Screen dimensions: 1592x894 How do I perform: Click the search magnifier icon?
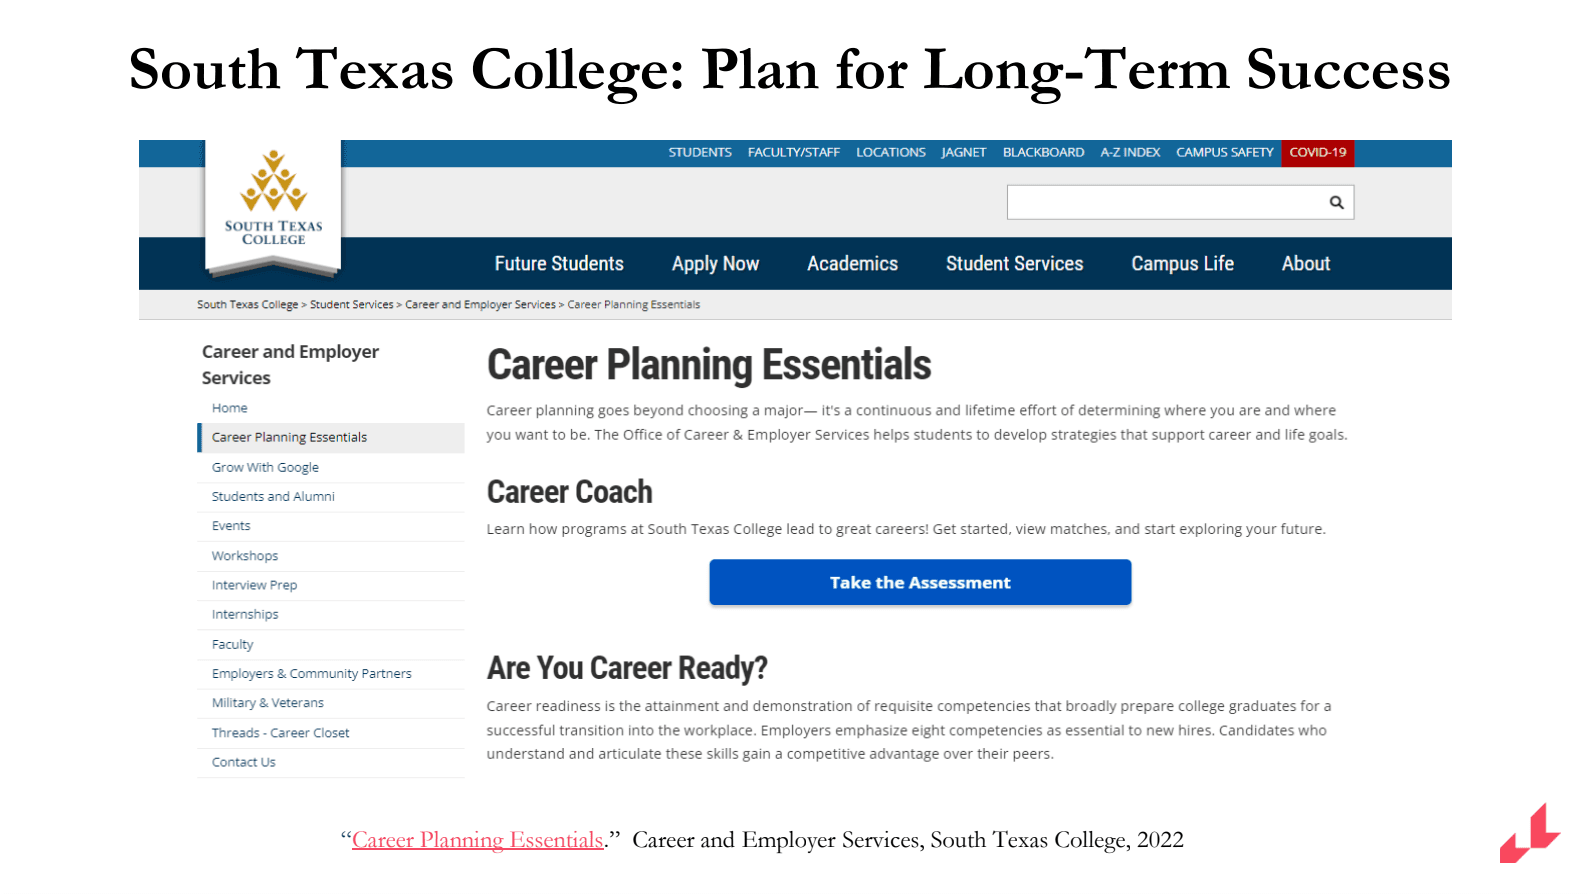coord(1336,203)
